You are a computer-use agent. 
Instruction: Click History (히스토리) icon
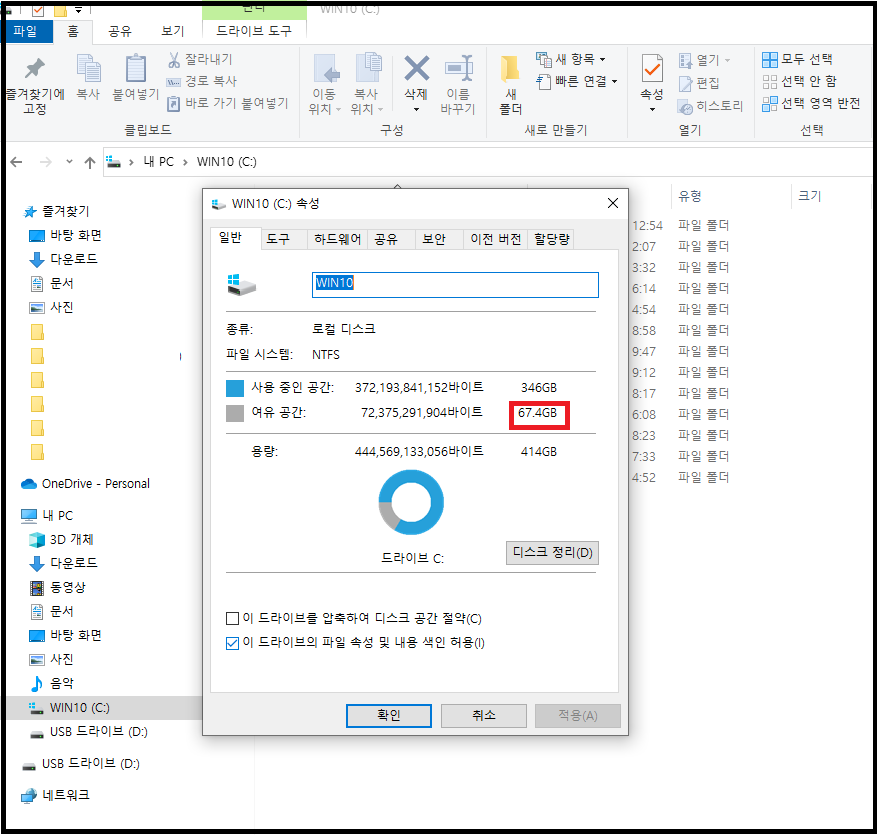[685, 106]
